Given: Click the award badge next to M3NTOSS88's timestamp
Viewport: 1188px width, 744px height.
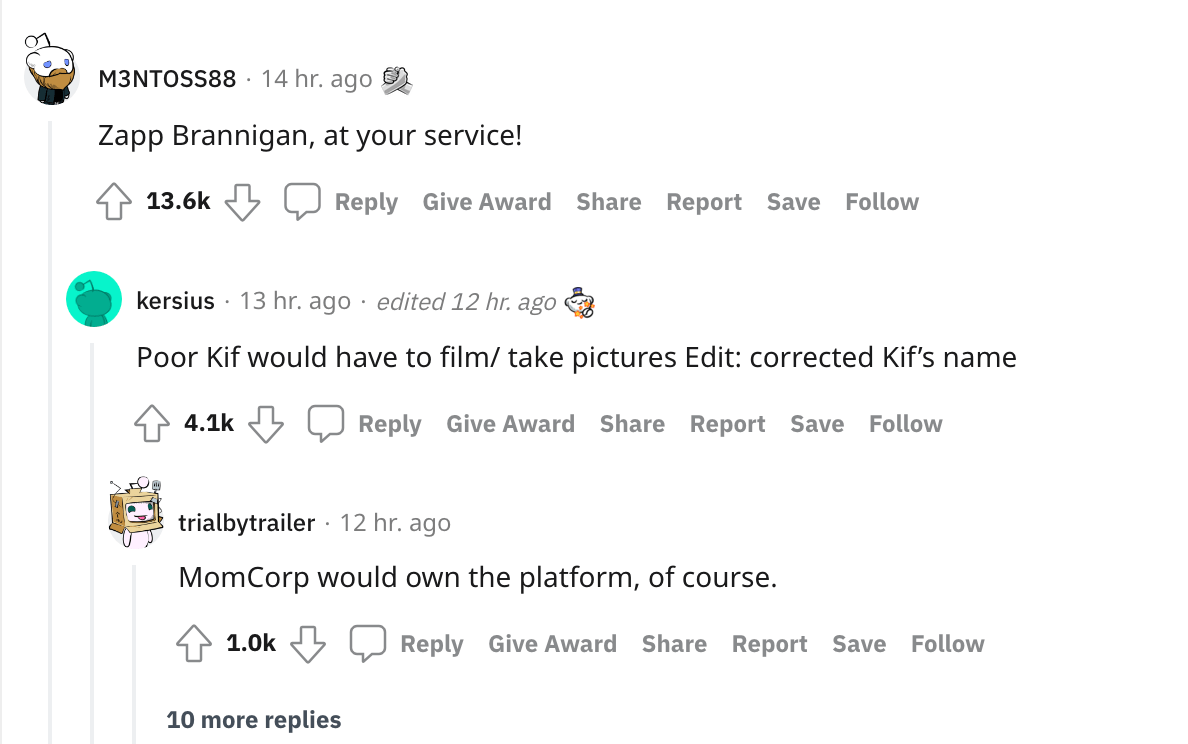Looking at the screenshot, I should point(398,79).
